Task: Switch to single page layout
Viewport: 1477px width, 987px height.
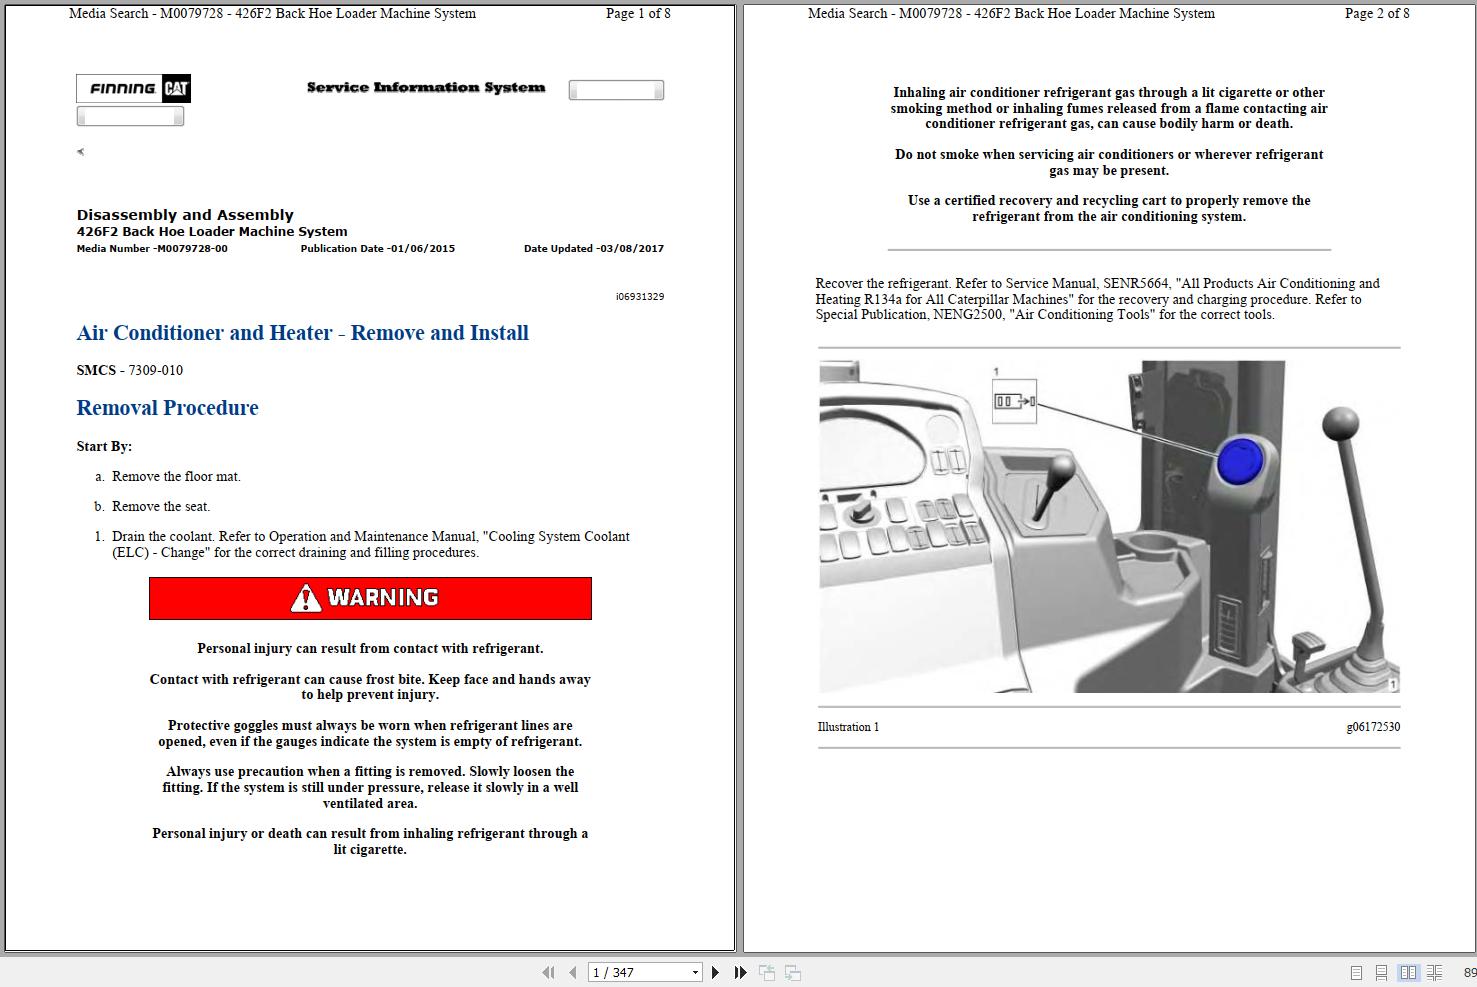Action: point(1357,971)
